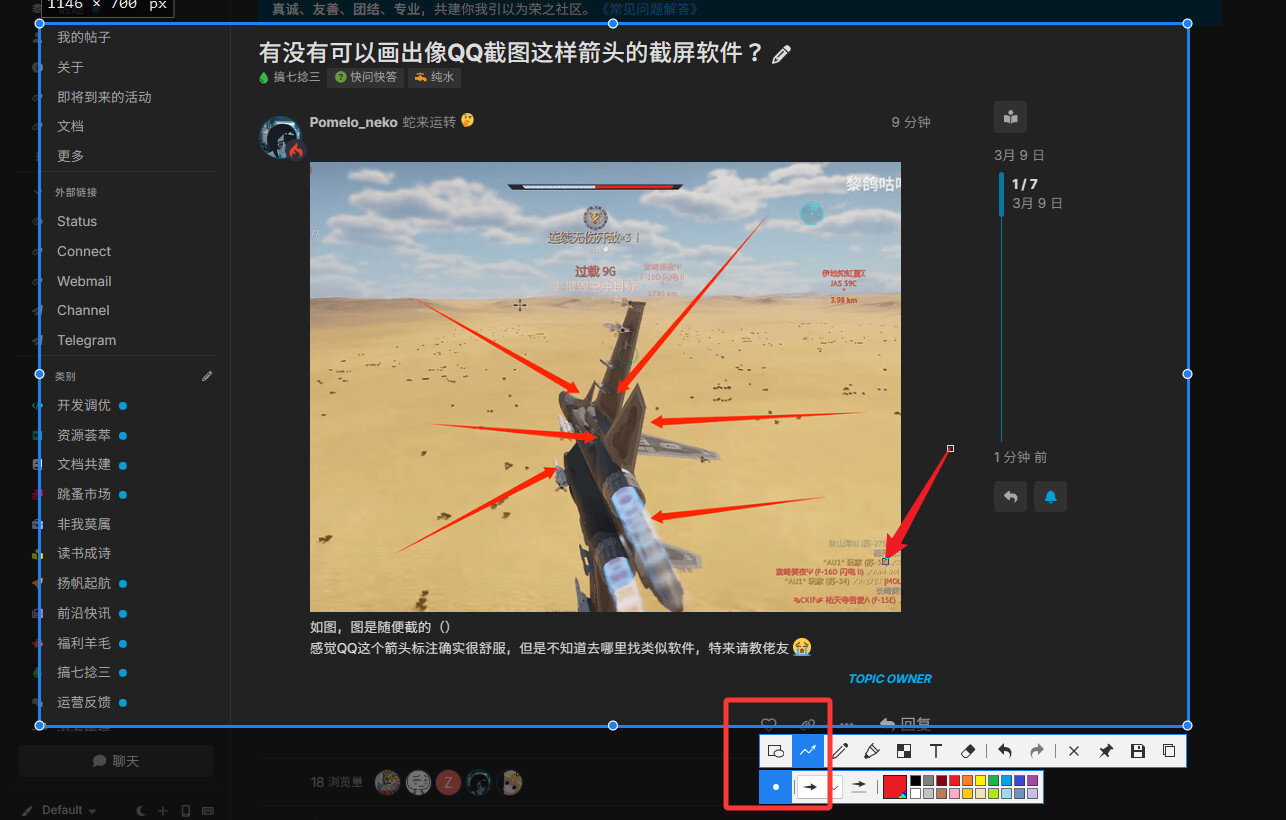Select the mosaic blur tool
The width and height of the screenshot is (1286, 820).
pyautogui.click(x=903, y=751)
